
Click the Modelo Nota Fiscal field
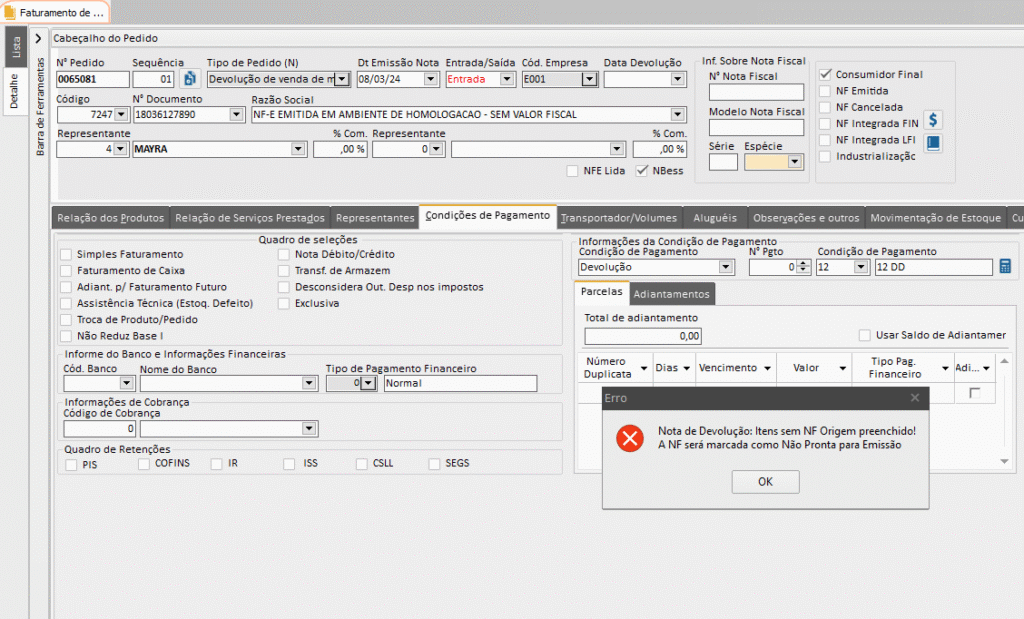[756, 127]
